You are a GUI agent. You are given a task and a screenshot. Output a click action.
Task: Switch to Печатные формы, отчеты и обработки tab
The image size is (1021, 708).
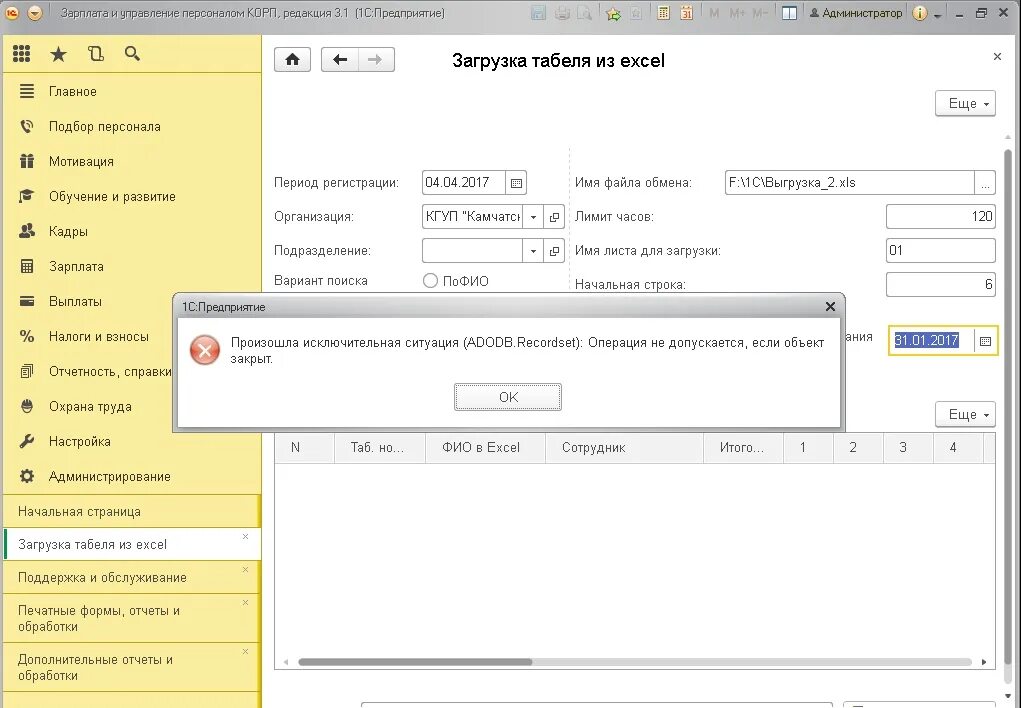[x=132, y=618]
